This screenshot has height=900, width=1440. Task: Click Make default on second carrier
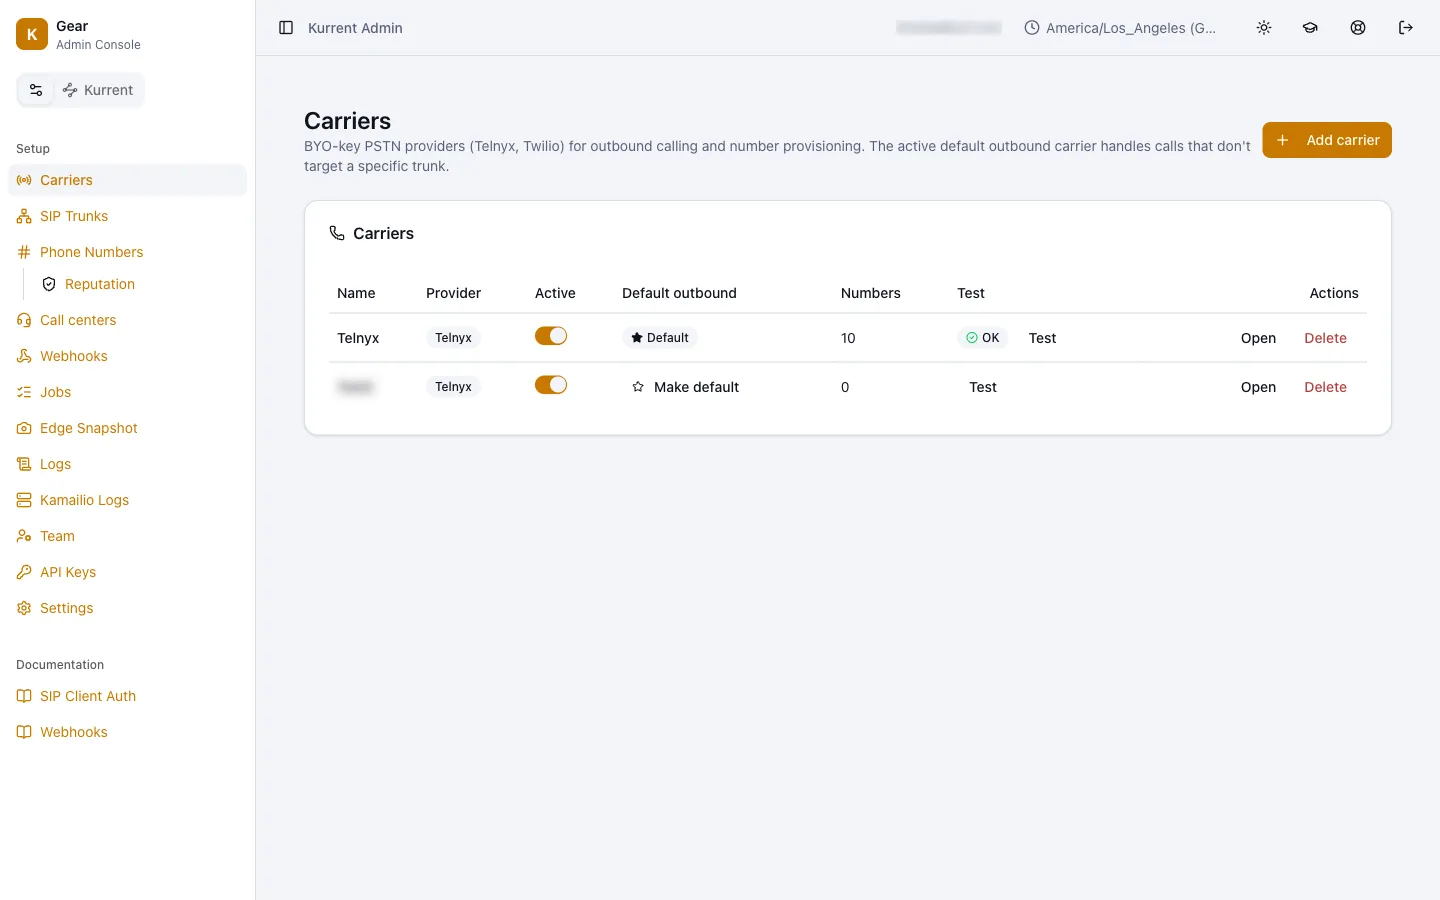coord(686,387)
